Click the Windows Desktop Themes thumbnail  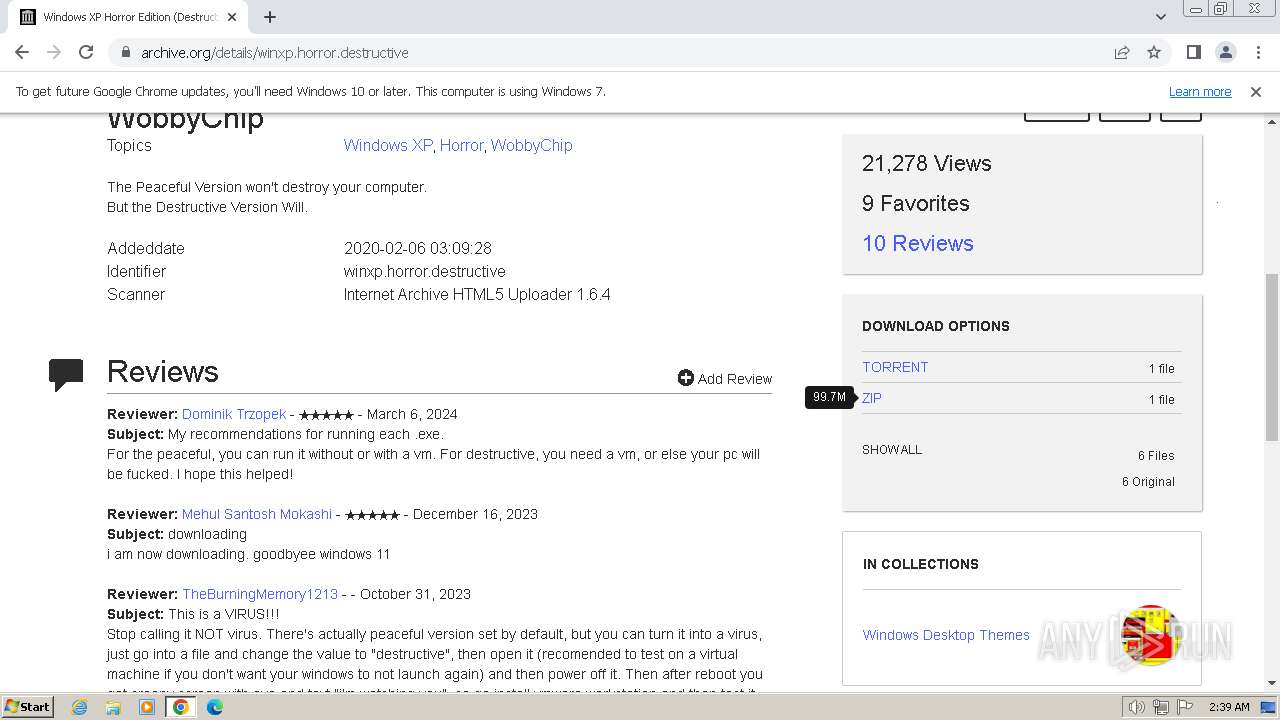1151,635
